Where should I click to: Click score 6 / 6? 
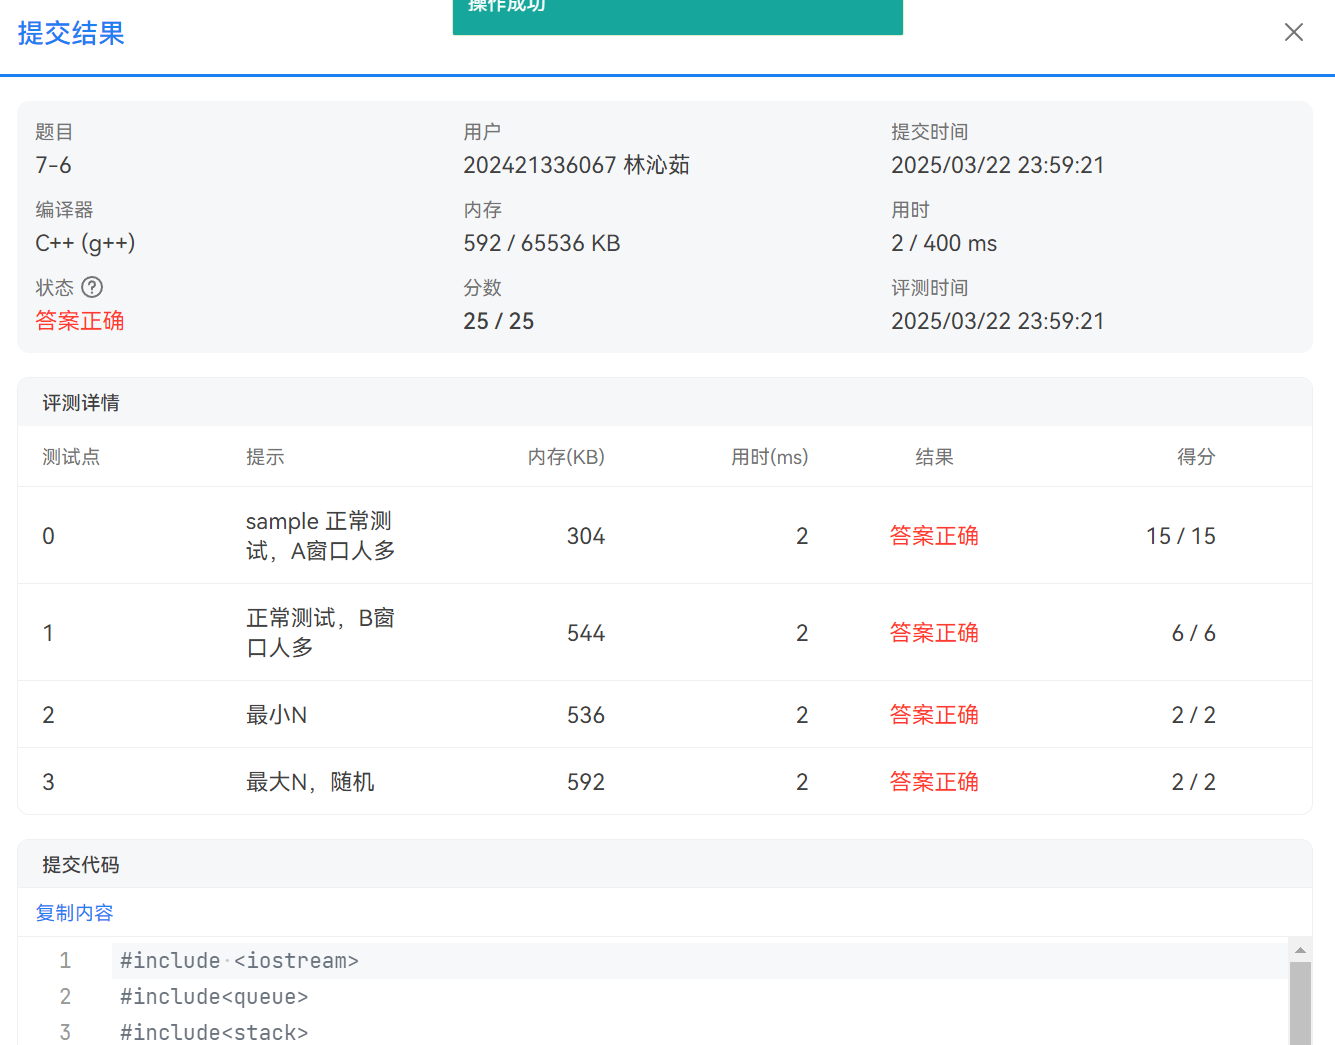(1193, 633)
